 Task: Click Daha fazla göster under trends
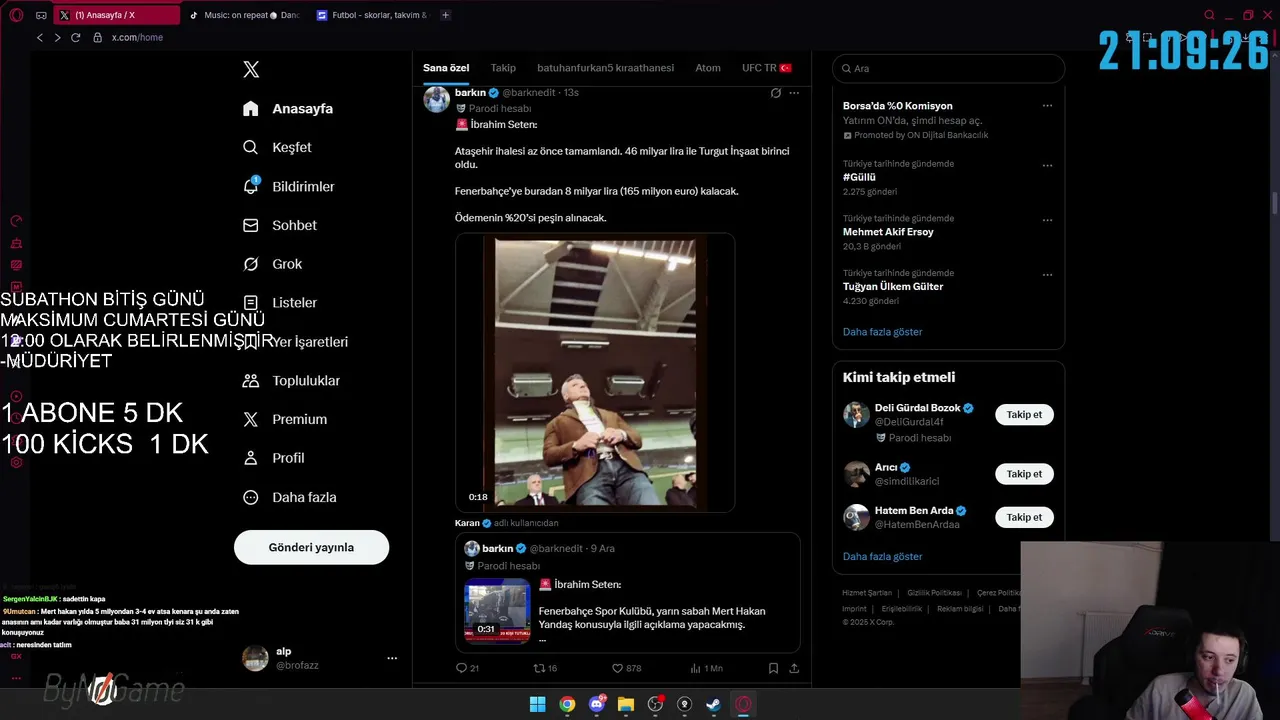[x=882, y=332]
